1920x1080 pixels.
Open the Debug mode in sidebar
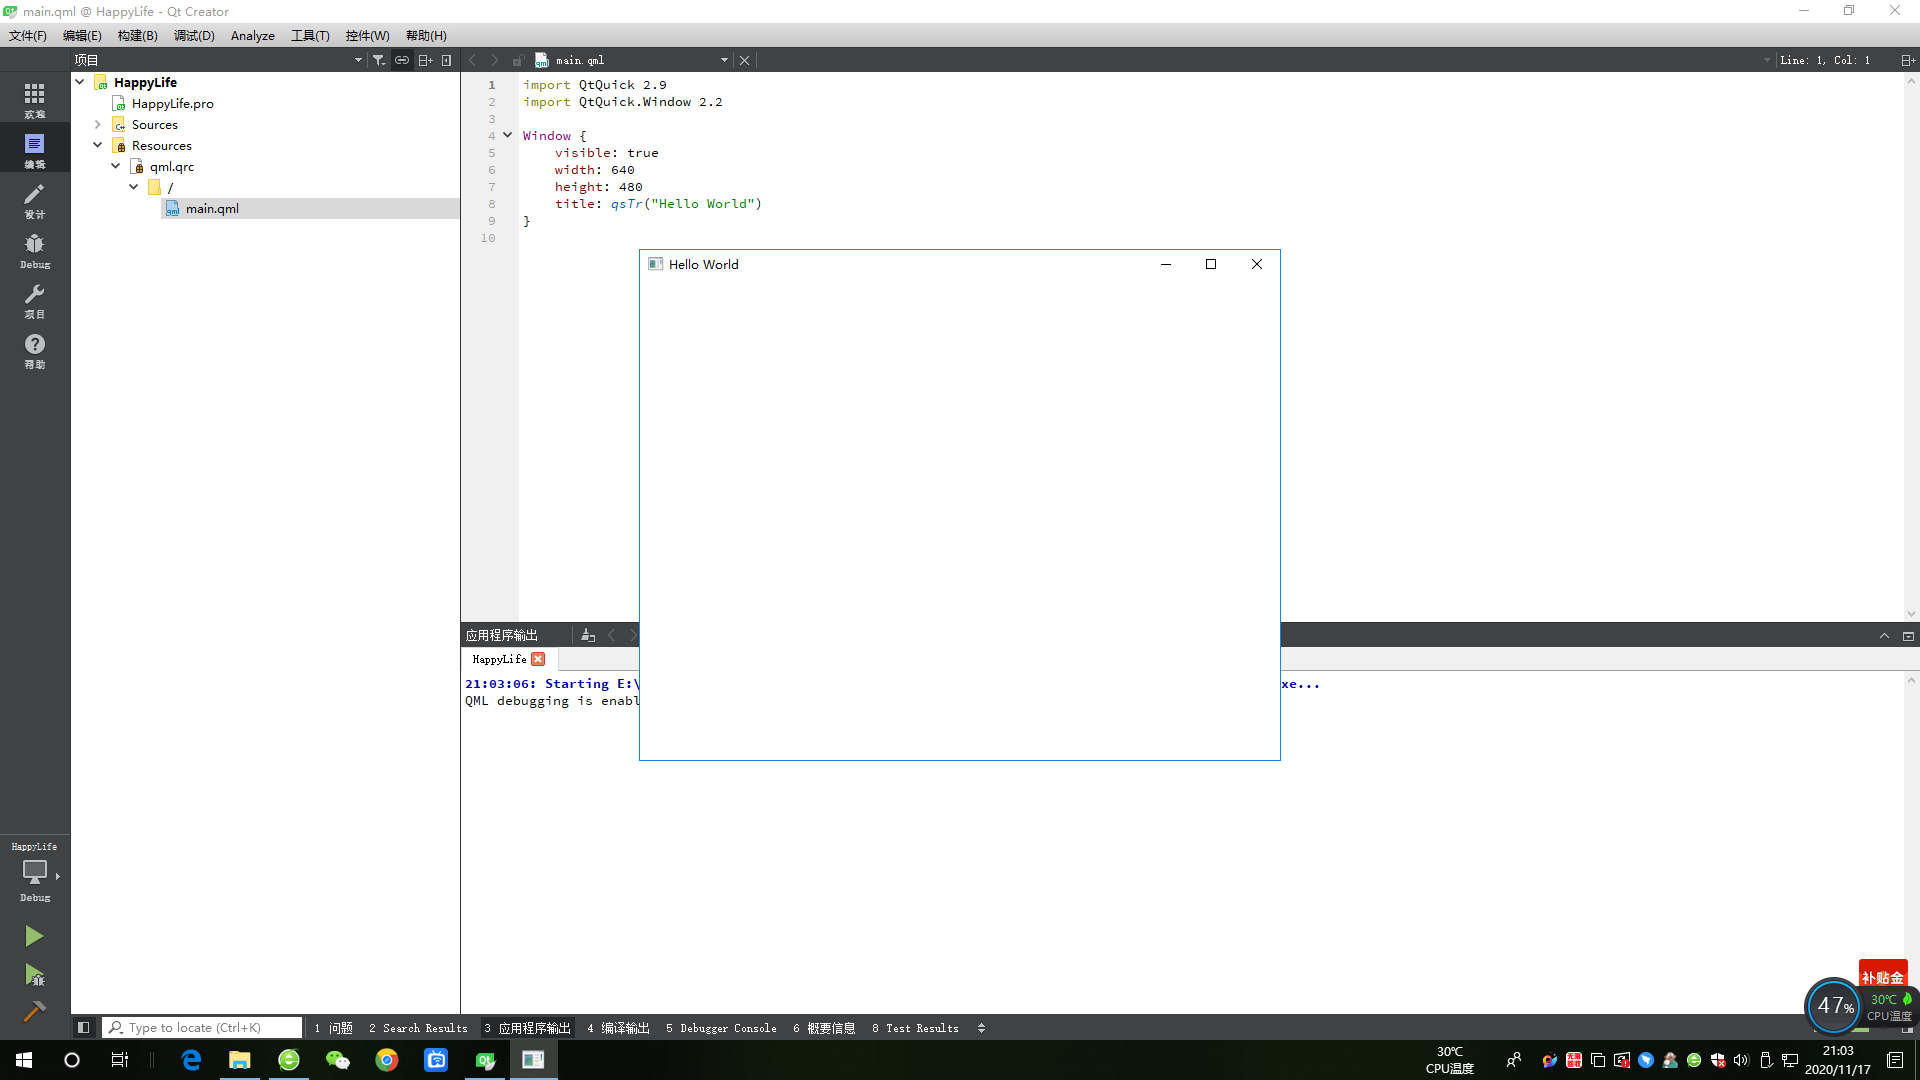click(x=34, y=250)
